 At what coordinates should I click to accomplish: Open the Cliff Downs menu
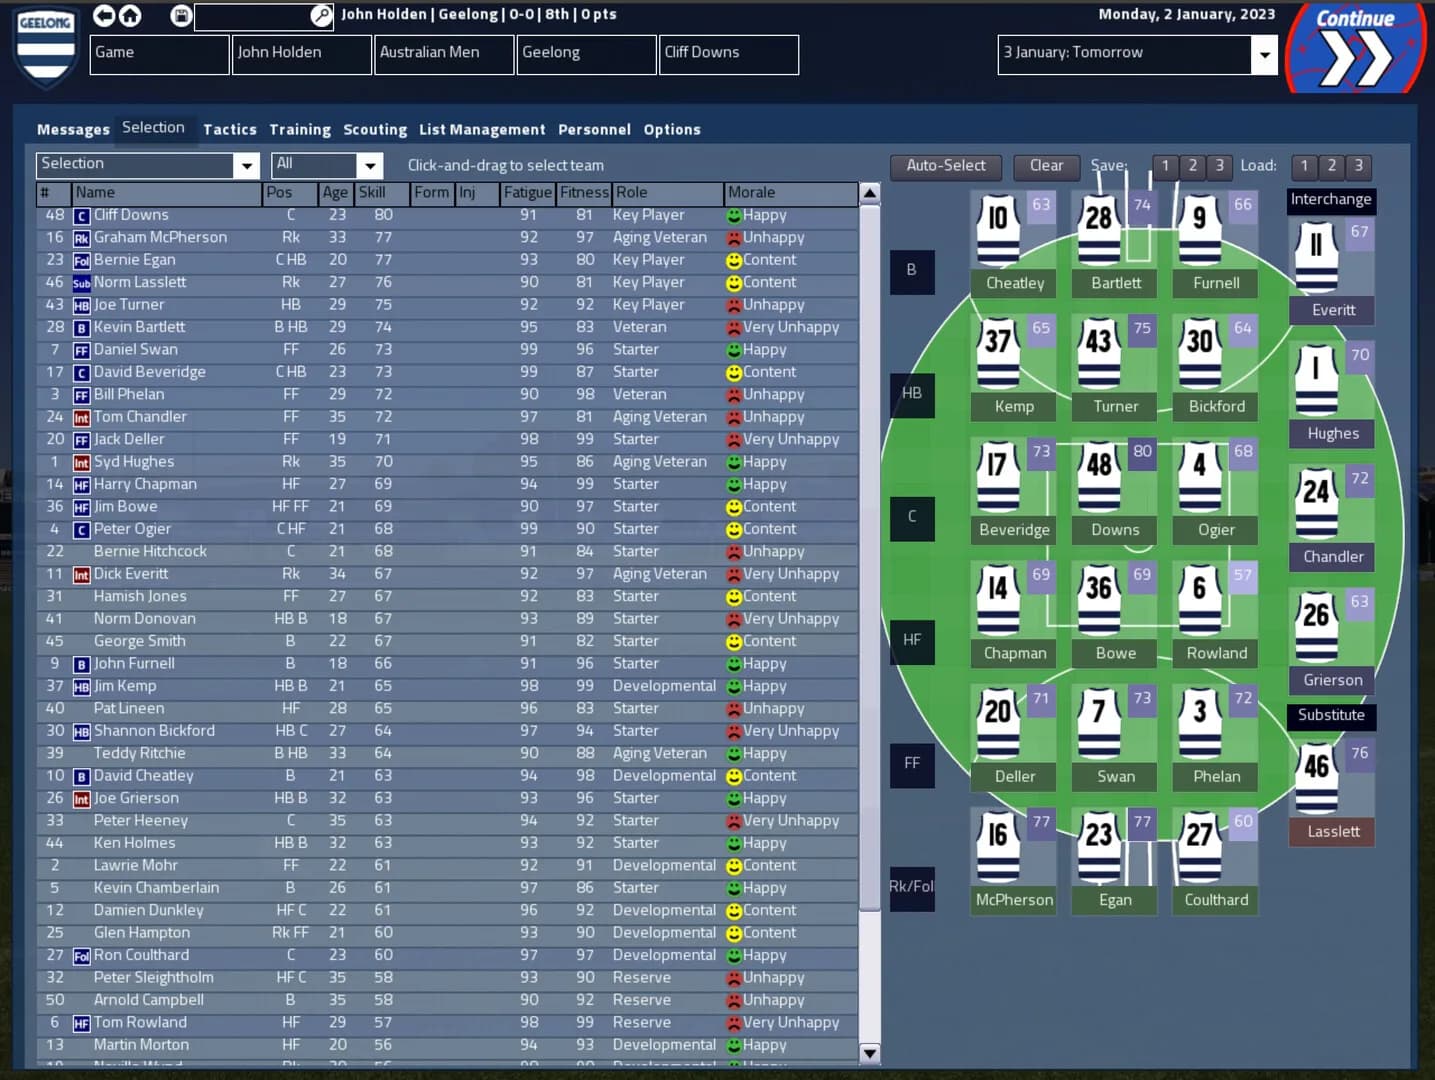point(730,54)
